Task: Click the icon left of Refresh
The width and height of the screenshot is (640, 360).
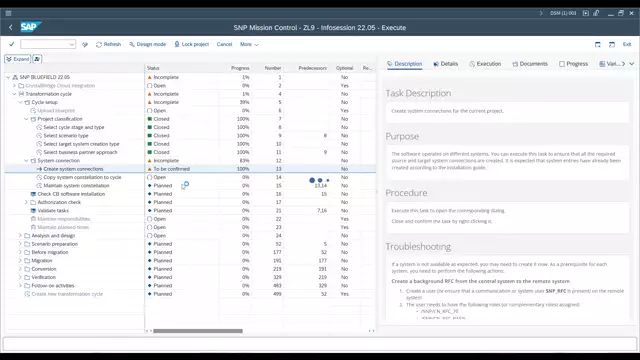Action: (85, 44)
